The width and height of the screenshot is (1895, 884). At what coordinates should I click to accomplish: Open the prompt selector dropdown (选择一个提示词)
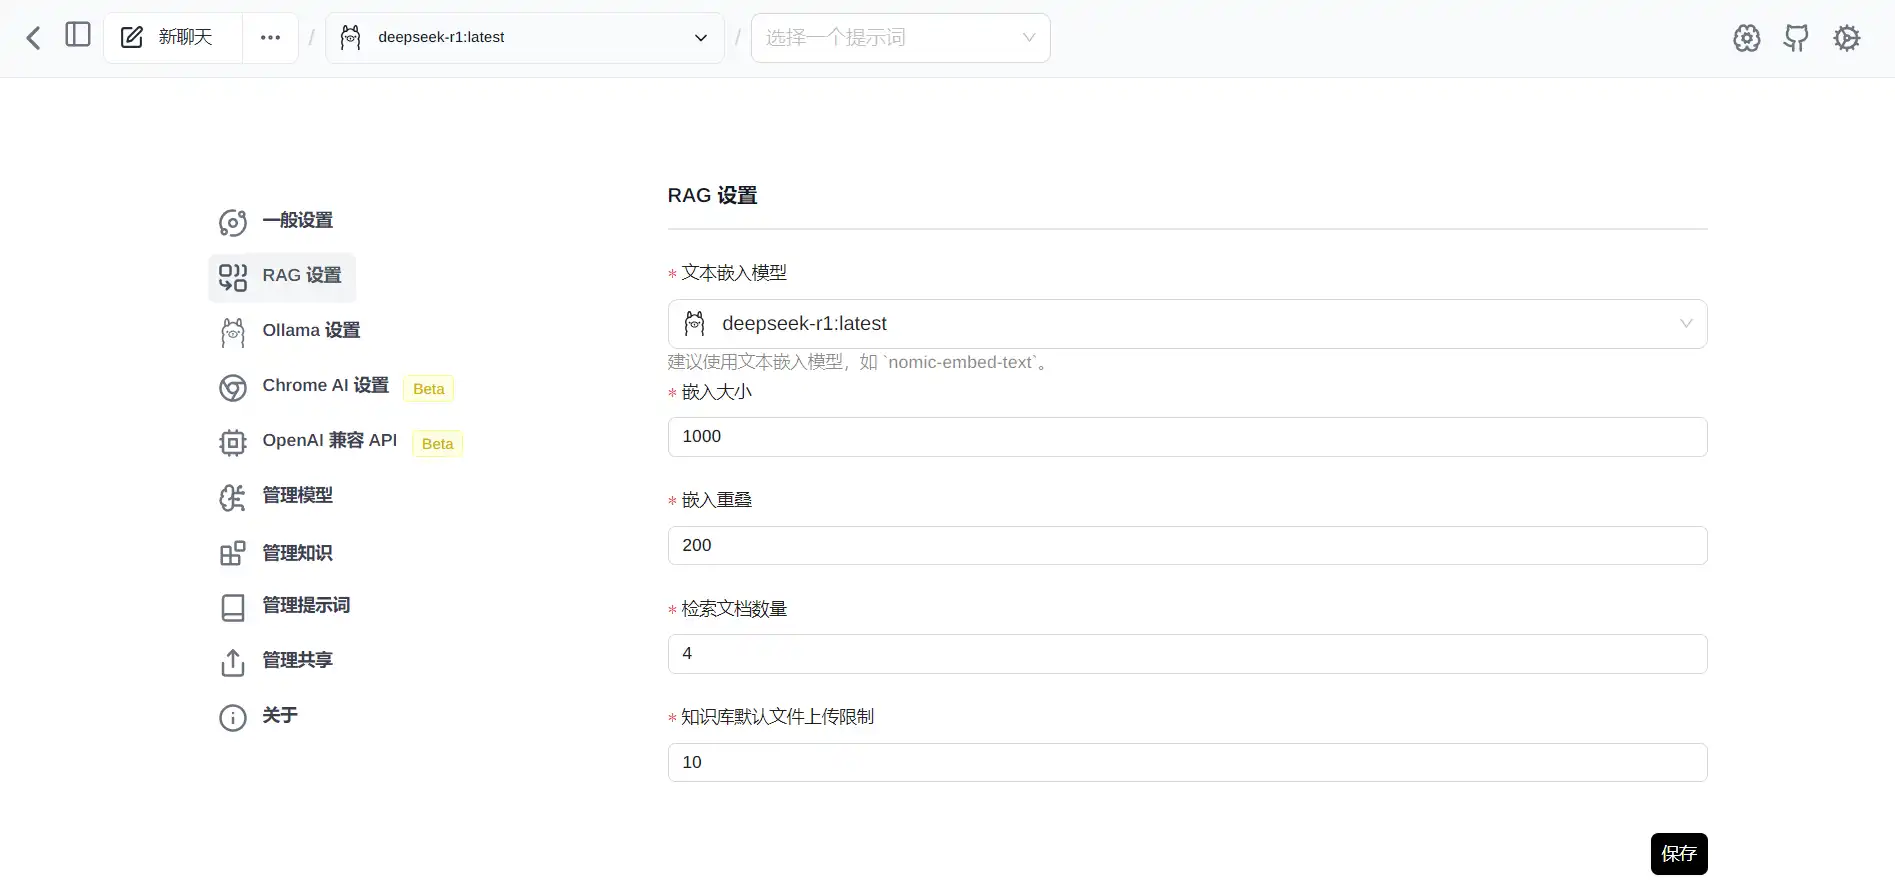point(900,38)
